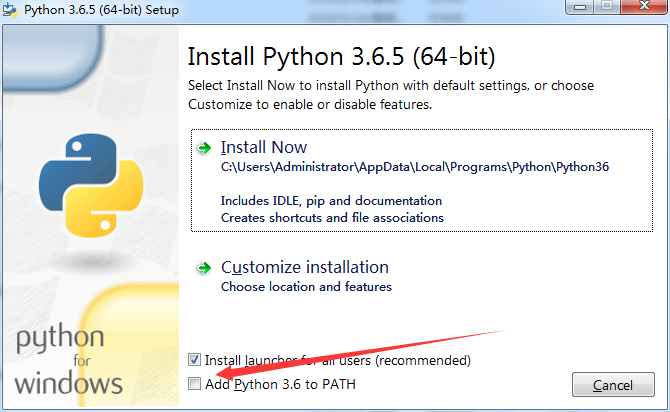
Task: Uncheck the Install launcher for all users box
Action: 194,360
